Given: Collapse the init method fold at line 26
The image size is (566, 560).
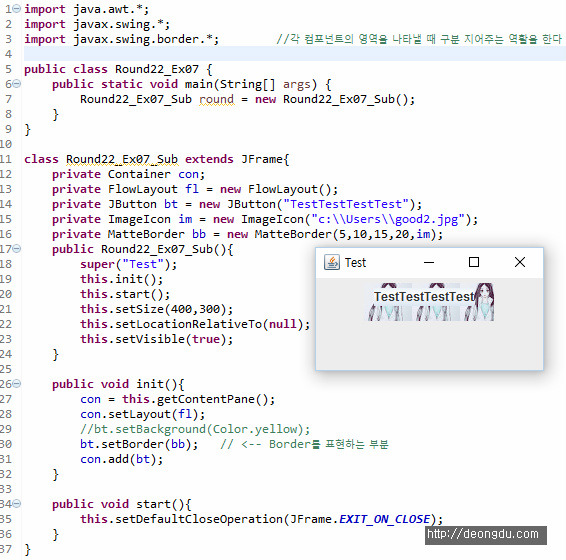Looking at the screenshot, I should (17, 384).
